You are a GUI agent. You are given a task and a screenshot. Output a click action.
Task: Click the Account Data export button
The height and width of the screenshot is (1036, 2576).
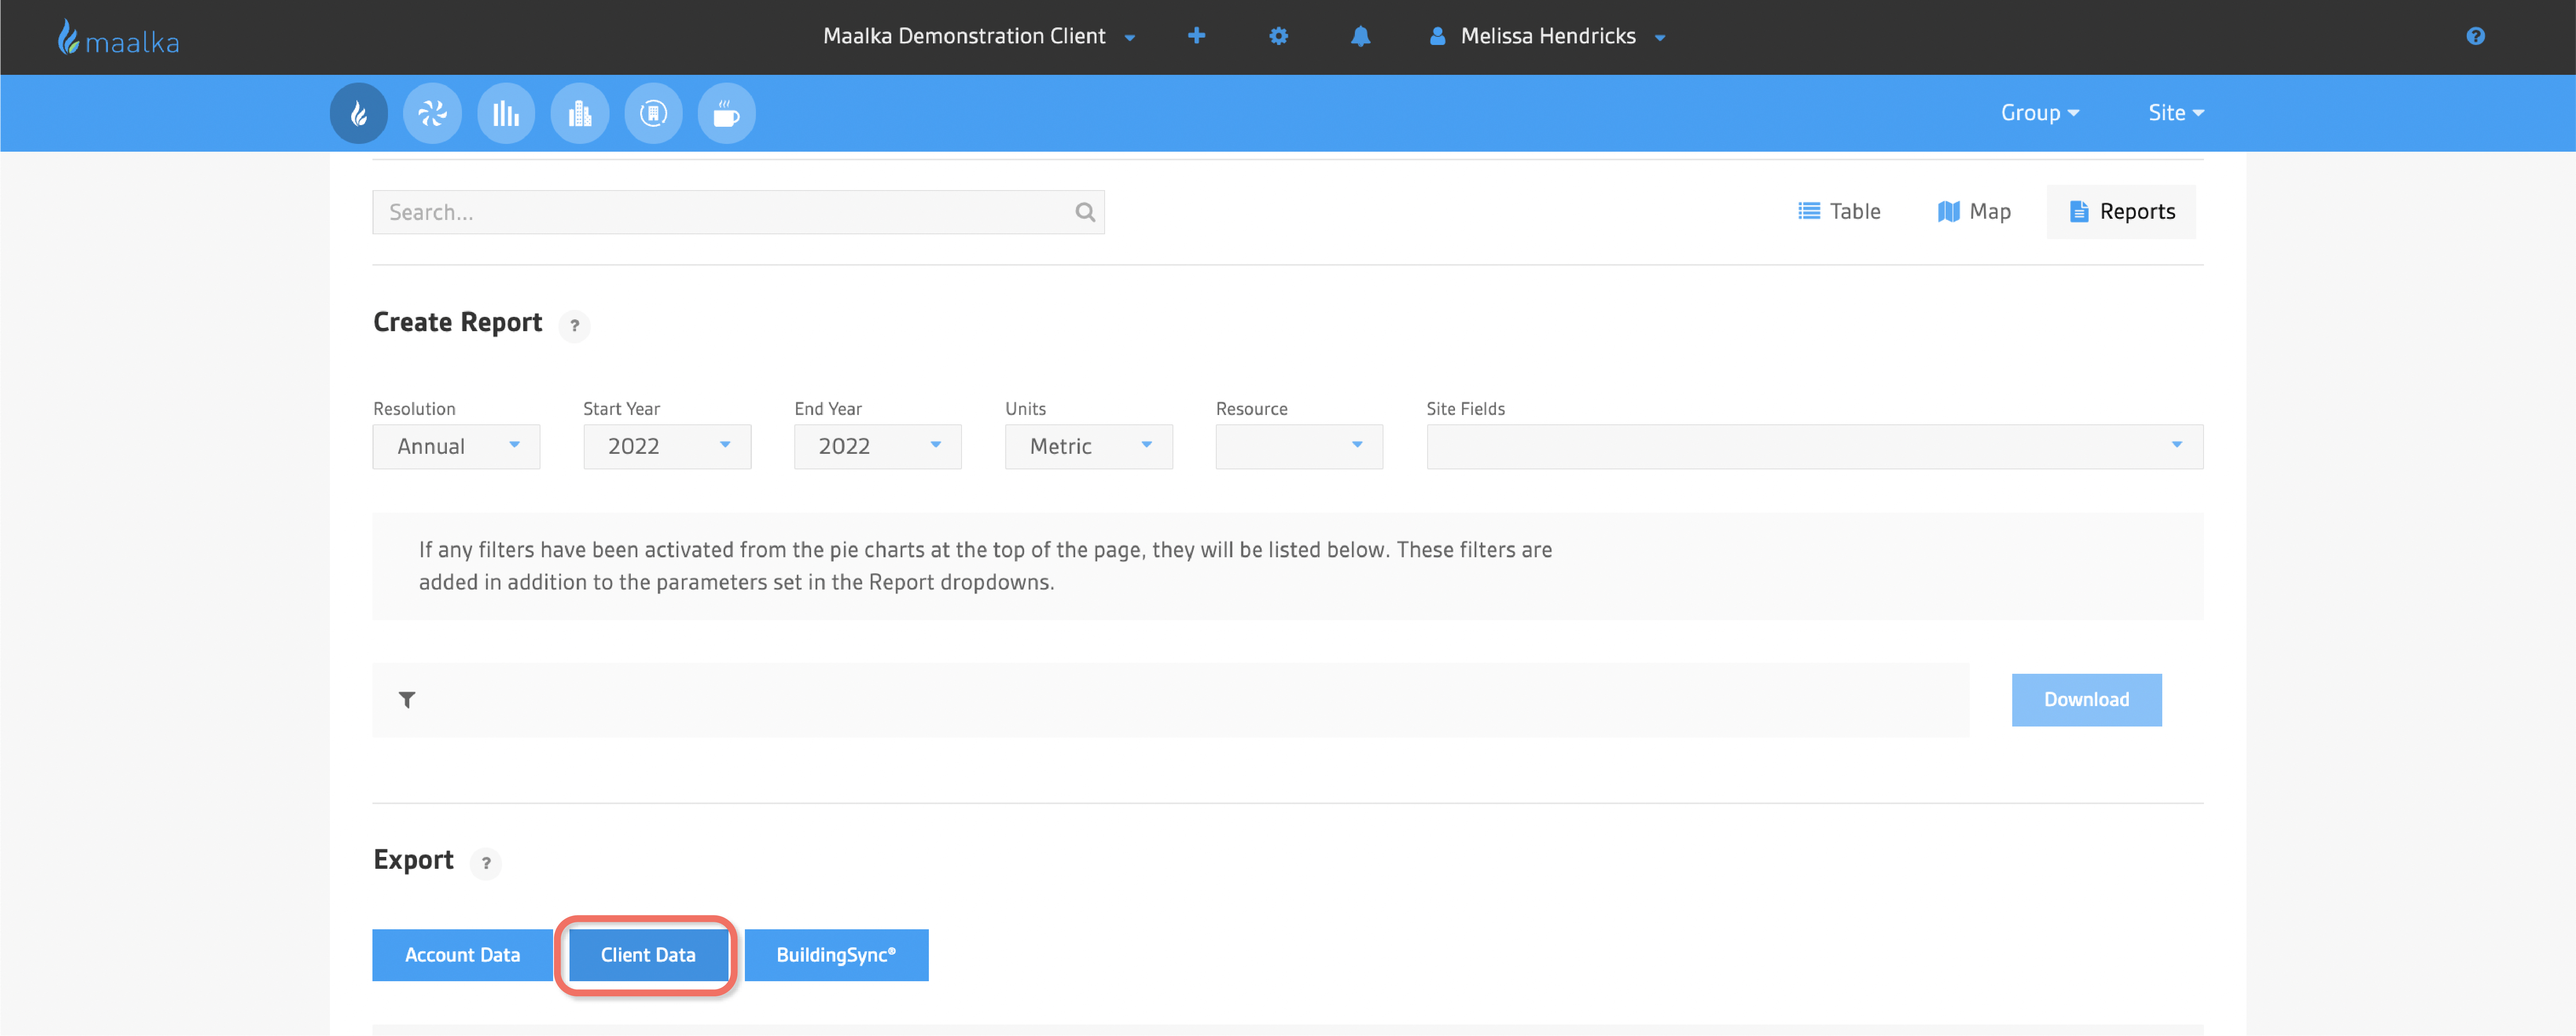pyautogui.click(x=462, y=955)
